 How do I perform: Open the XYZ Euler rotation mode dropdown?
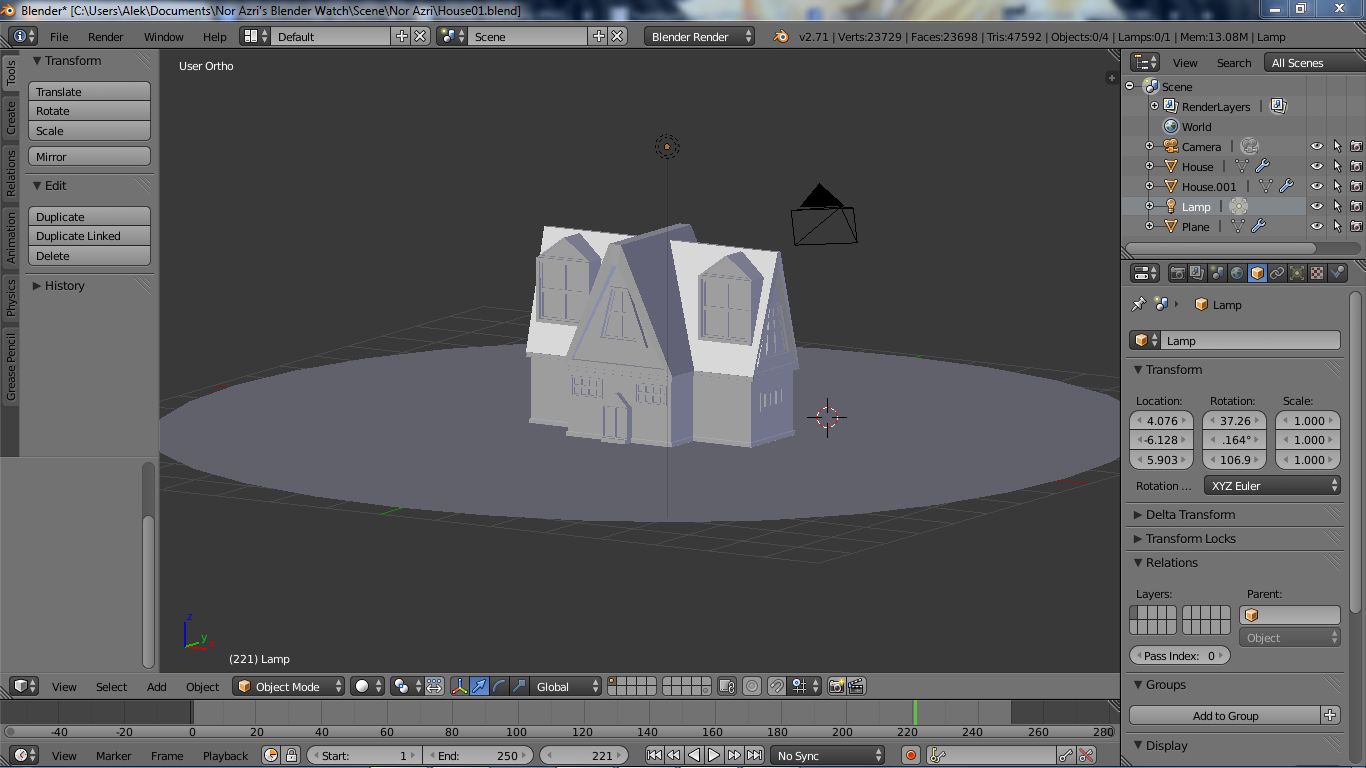[1272, 486]
